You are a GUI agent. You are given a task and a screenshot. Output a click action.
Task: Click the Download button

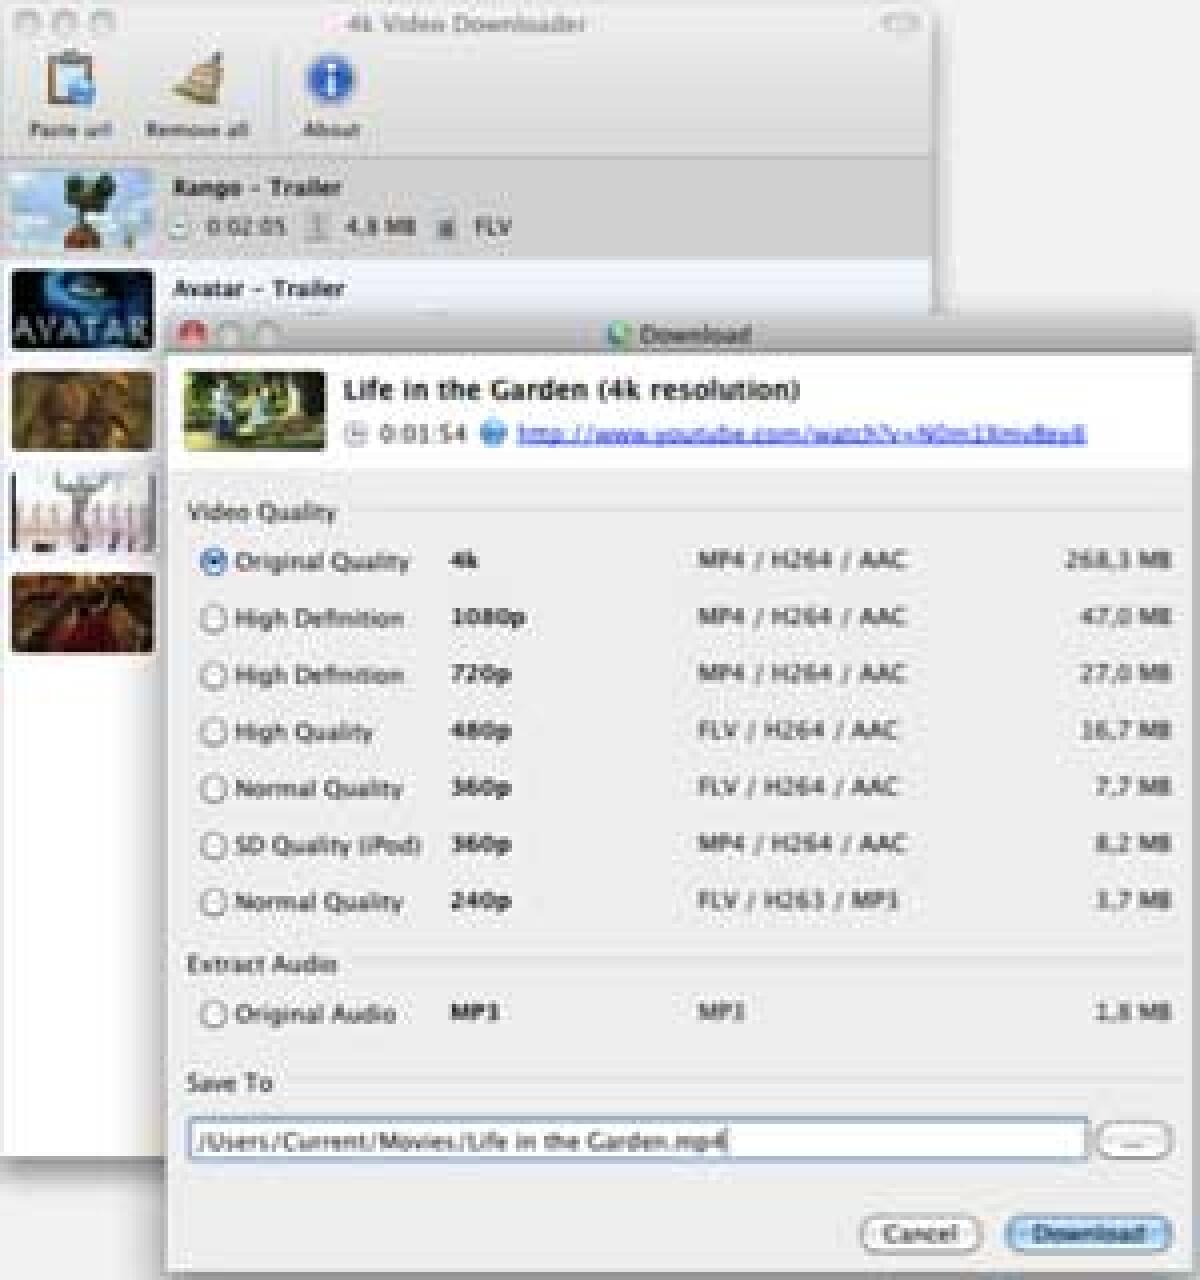[1088, 1233]
